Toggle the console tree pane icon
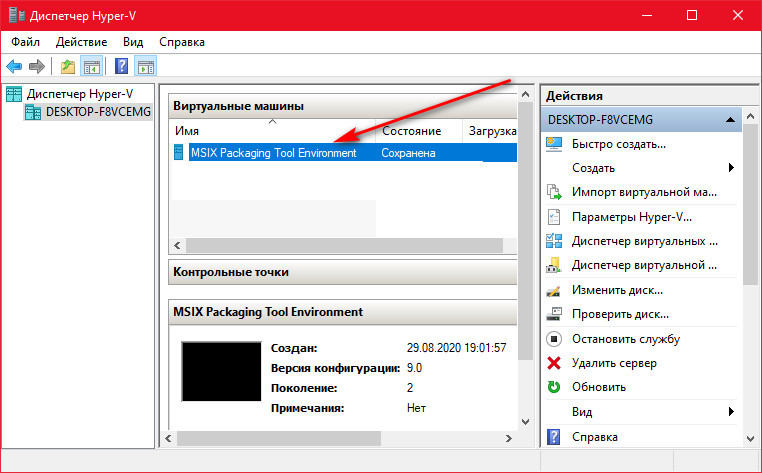Viewport: 762px width, 473px height. point(91,66)
